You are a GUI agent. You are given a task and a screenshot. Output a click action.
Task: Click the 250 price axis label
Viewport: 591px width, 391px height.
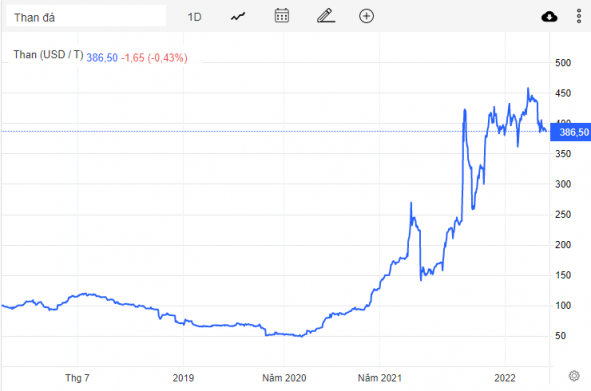coord(563,215)
